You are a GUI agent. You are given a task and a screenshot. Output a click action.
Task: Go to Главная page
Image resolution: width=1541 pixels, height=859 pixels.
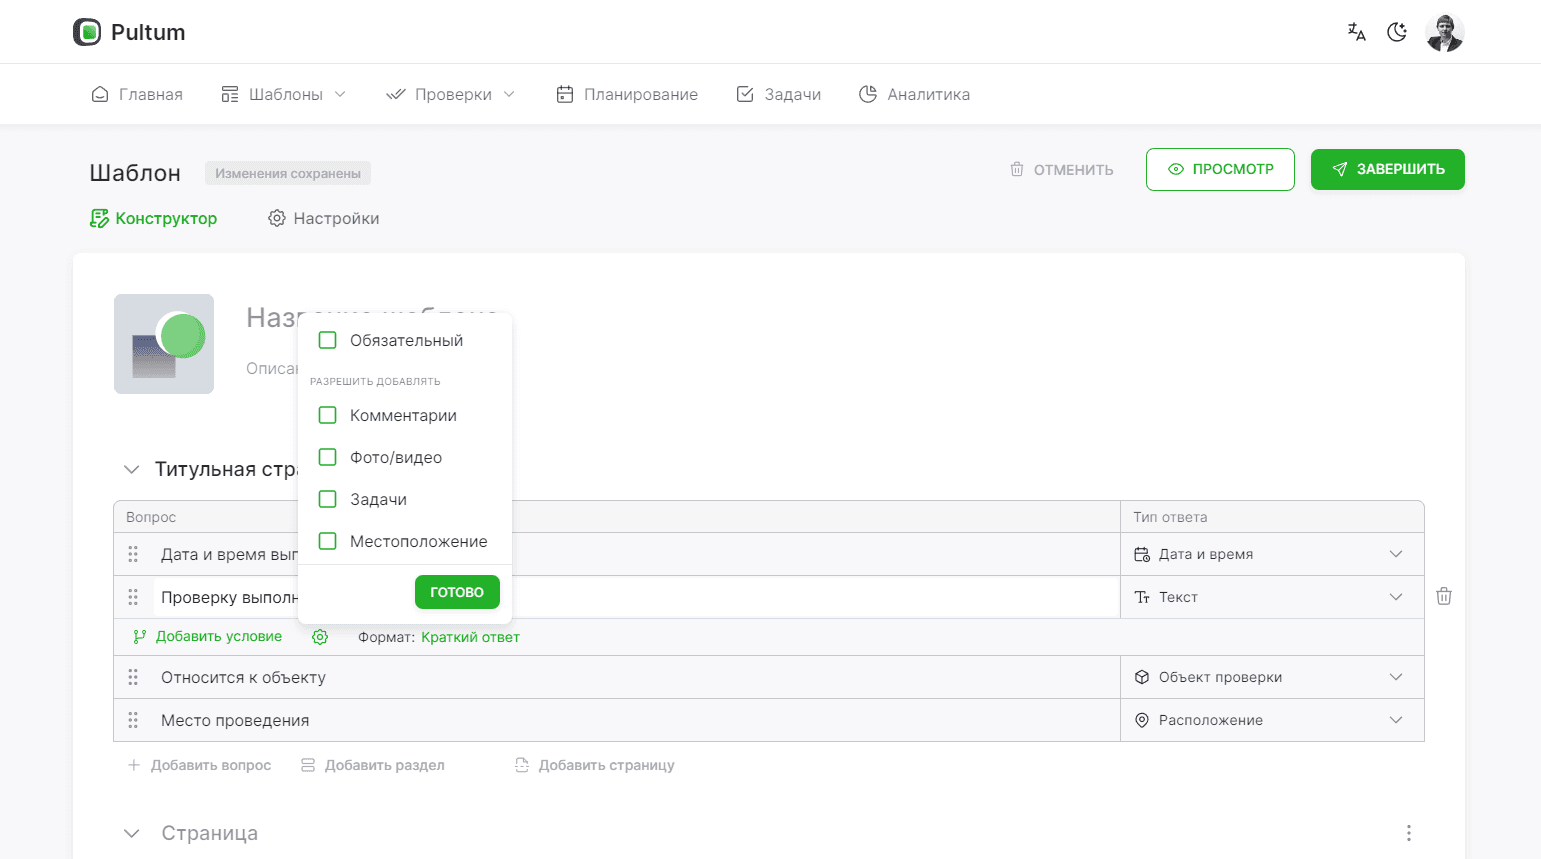coord(137,94)
